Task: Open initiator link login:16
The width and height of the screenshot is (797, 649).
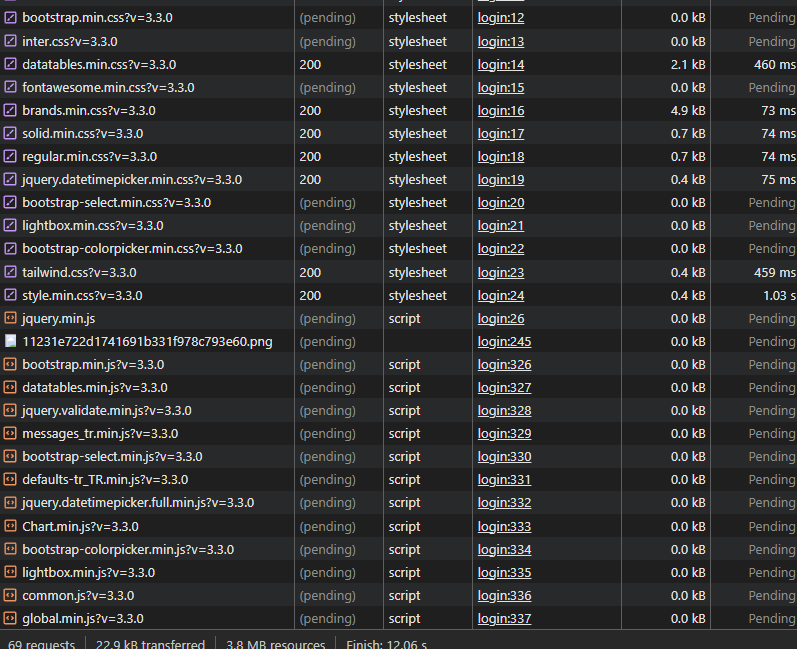Action: pos(501,110)
